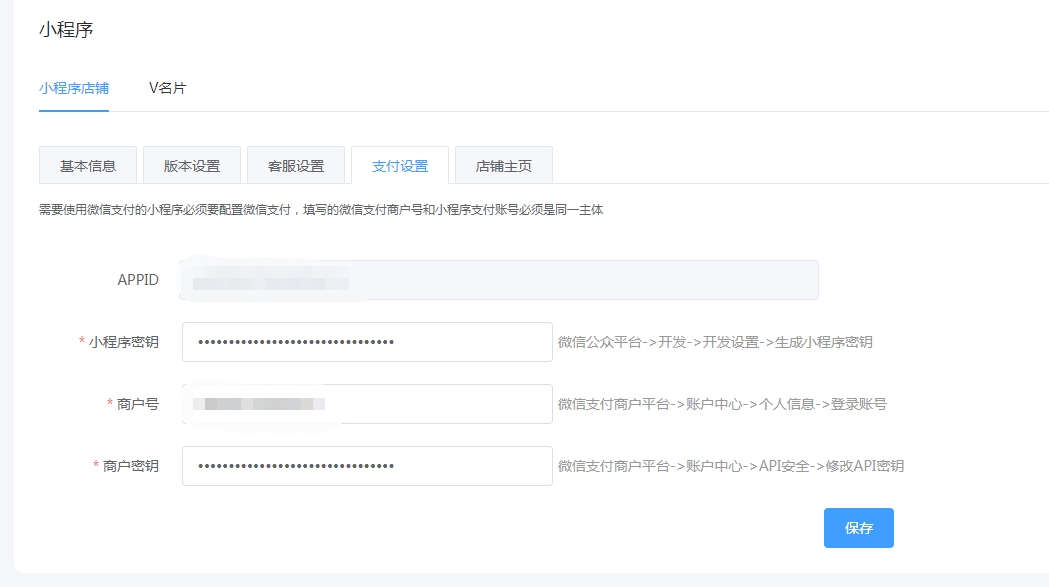Focus the 小程序密钥 password field
1049x587 pixels.
367,342
